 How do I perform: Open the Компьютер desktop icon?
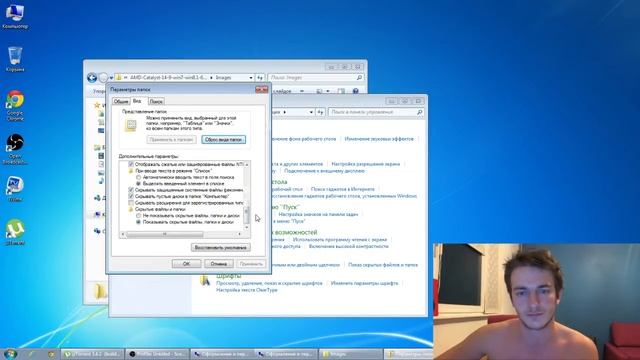click(x=15, y=17)
